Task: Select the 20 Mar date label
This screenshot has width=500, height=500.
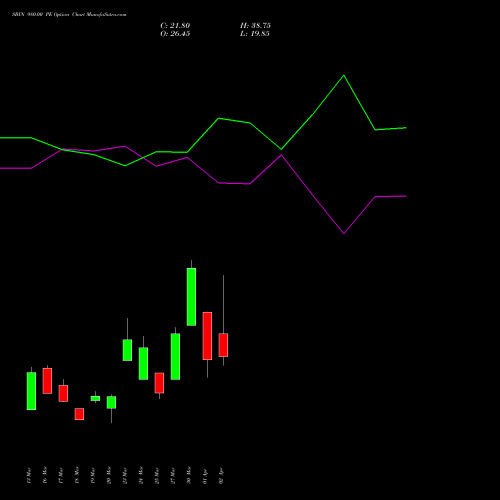Action: [x=109, y=475]
